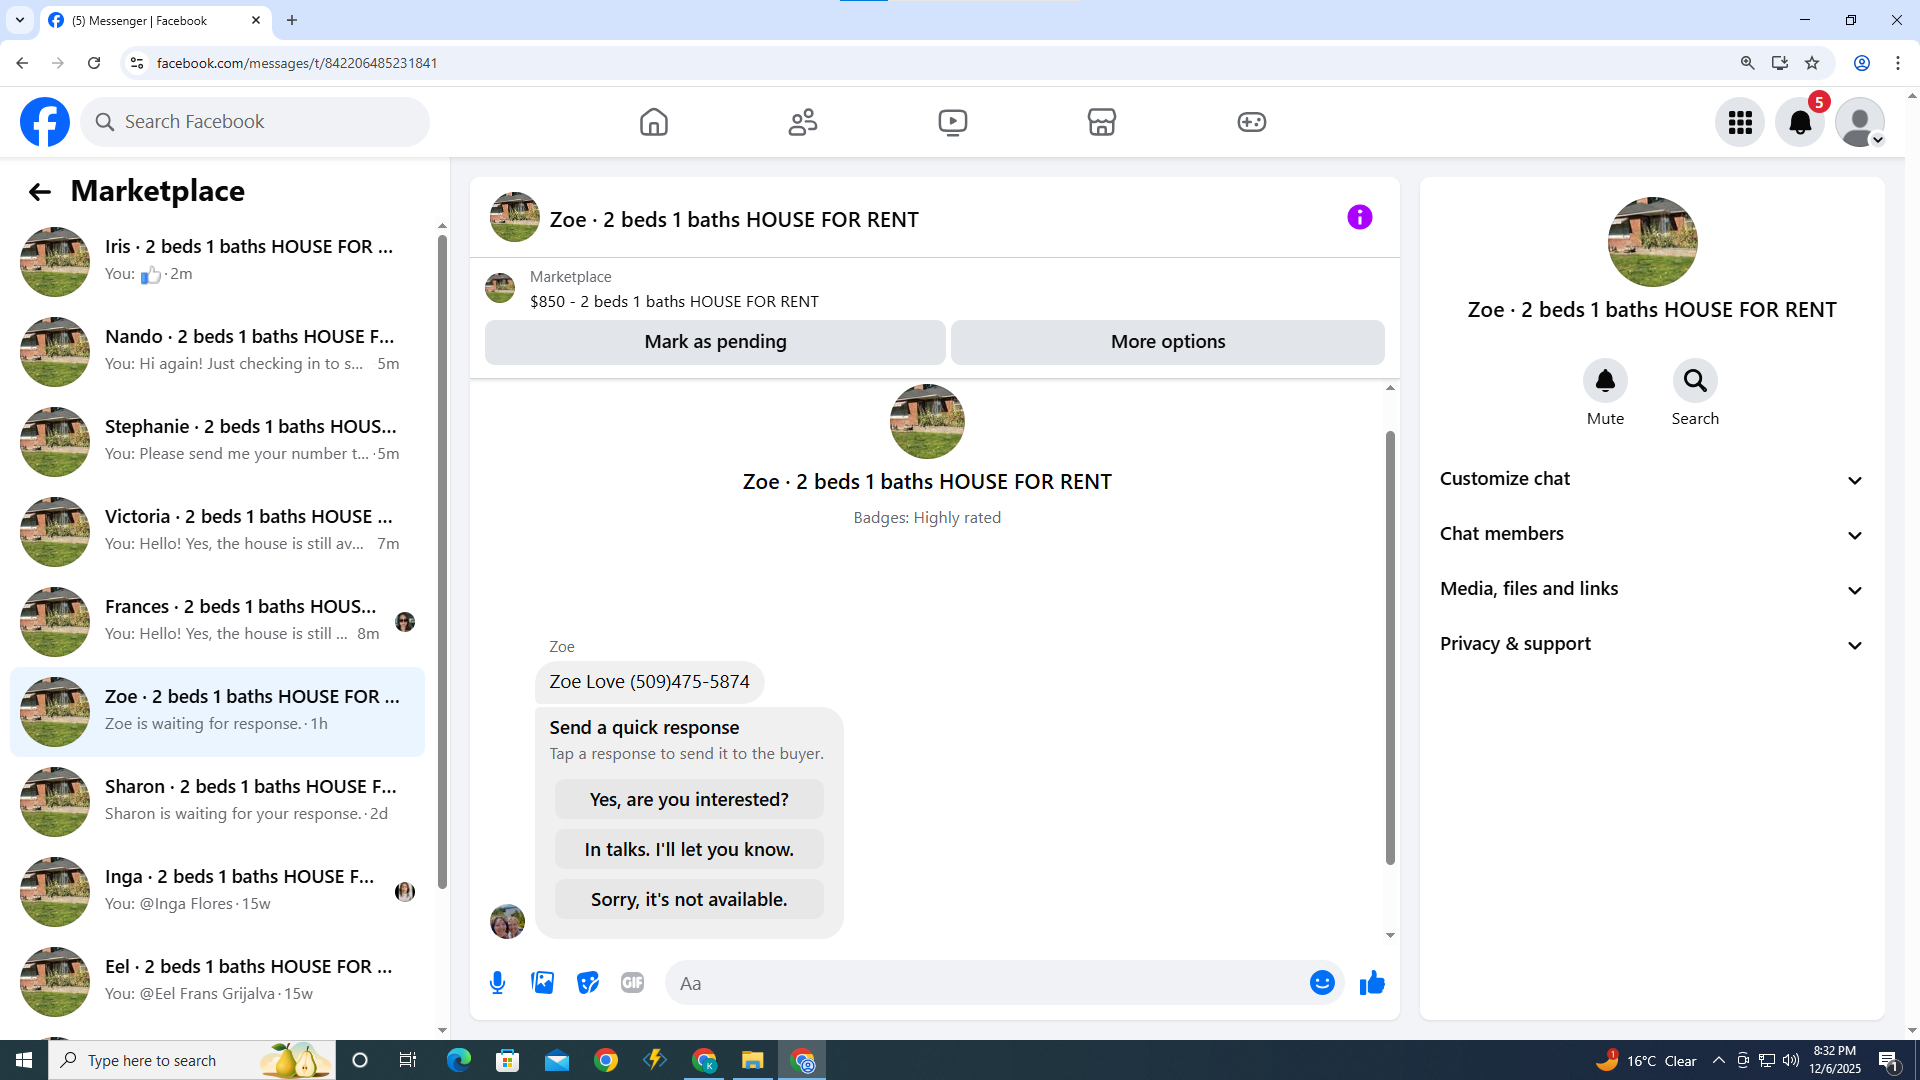1920x1080 pixels.
Task: Open the GIF picker icon
Action: (x=632, y=983)
